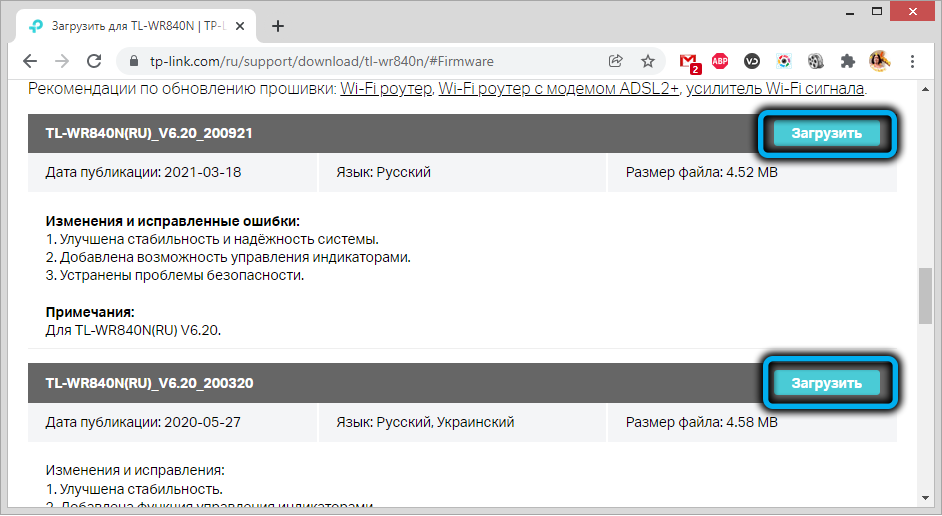Bookmark this page with the star icon
The width and height of the screenshot is (942, 516).
click(647, 61)
